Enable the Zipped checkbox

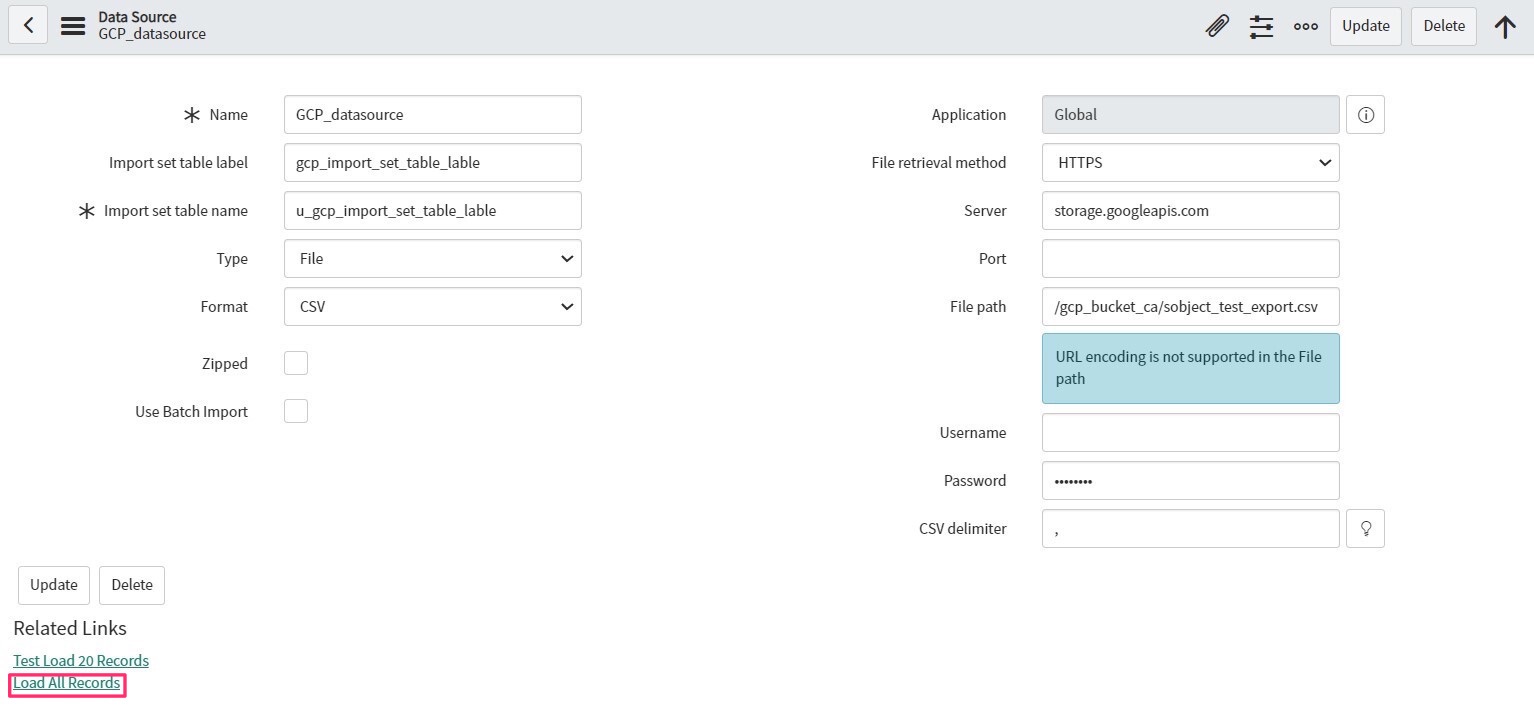click(x=295, y=362)
